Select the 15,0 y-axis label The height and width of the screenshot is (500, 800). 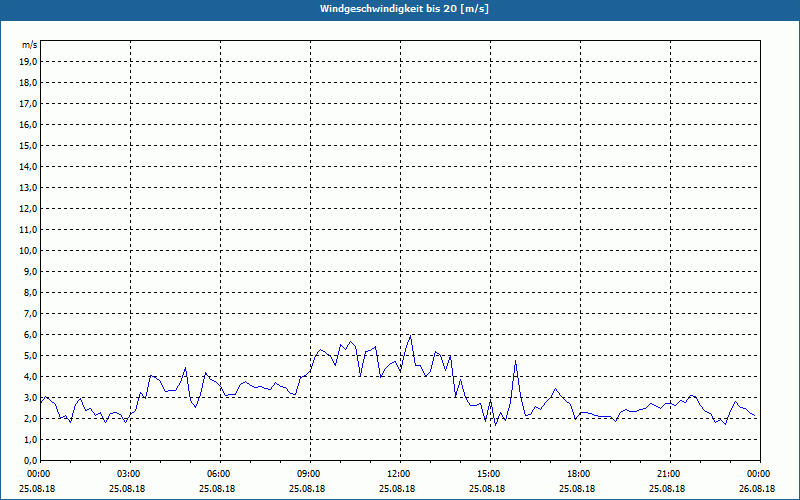[x=28, y=146]
